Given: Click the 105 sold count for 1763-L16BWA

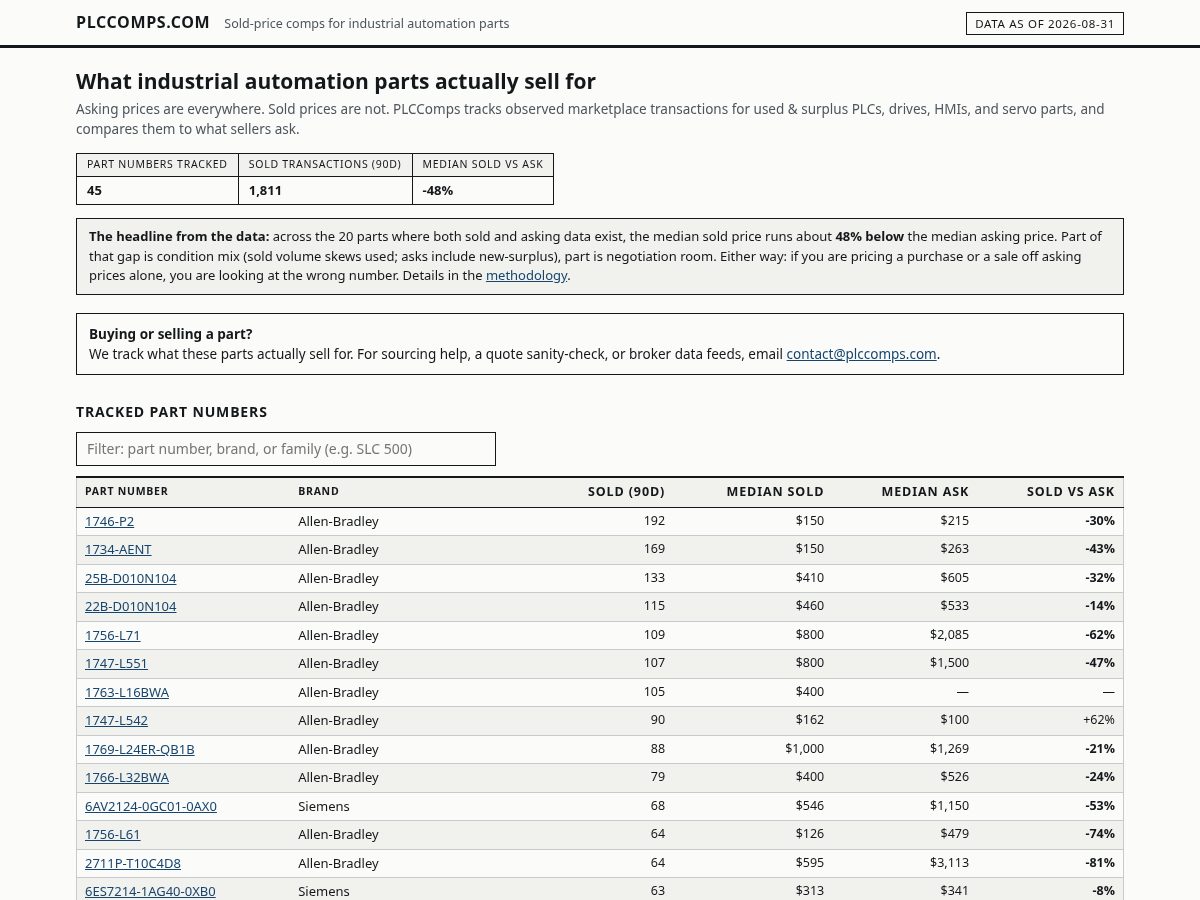Looking at the screenshot, I should click(x=654, y=692).
